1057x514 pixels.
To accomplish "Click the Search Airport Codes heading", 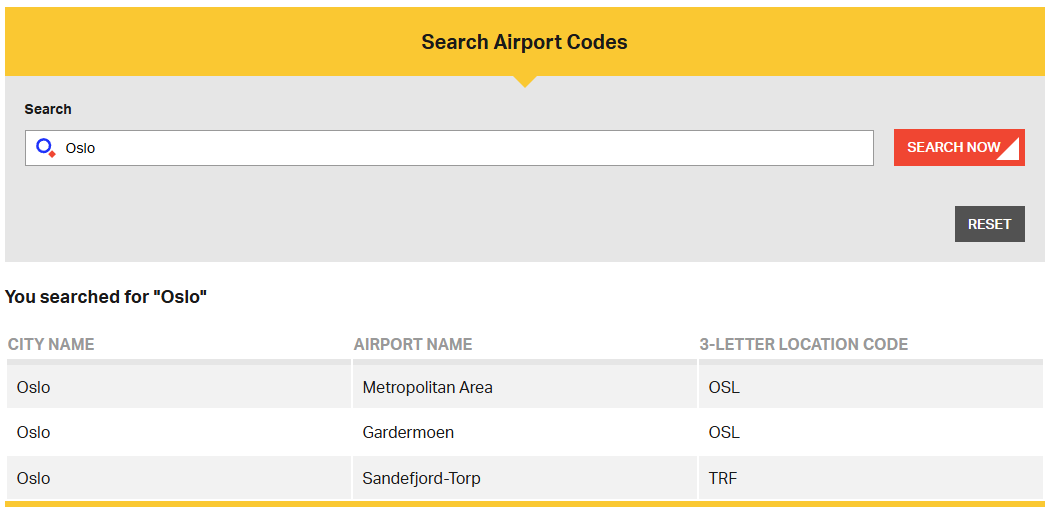I will click(x=524, y=42).
